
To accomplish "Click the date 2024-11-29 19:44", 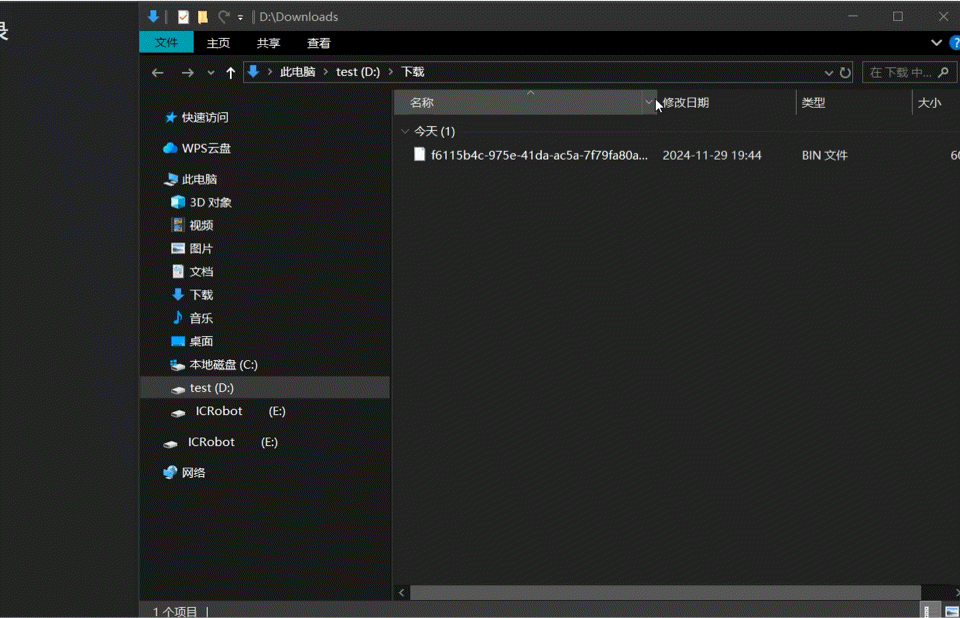I will tap(712, 155).
